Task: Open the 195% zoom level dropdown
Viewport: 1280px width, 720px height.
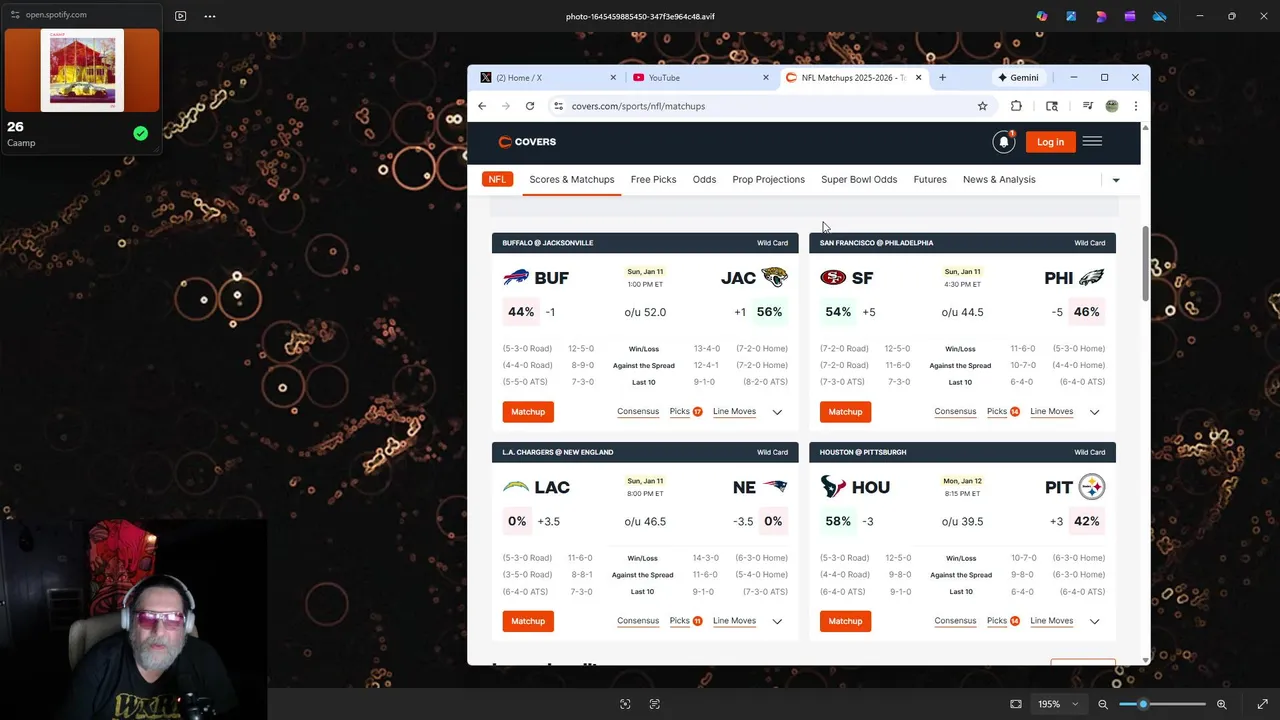Action: (1058, 704)
